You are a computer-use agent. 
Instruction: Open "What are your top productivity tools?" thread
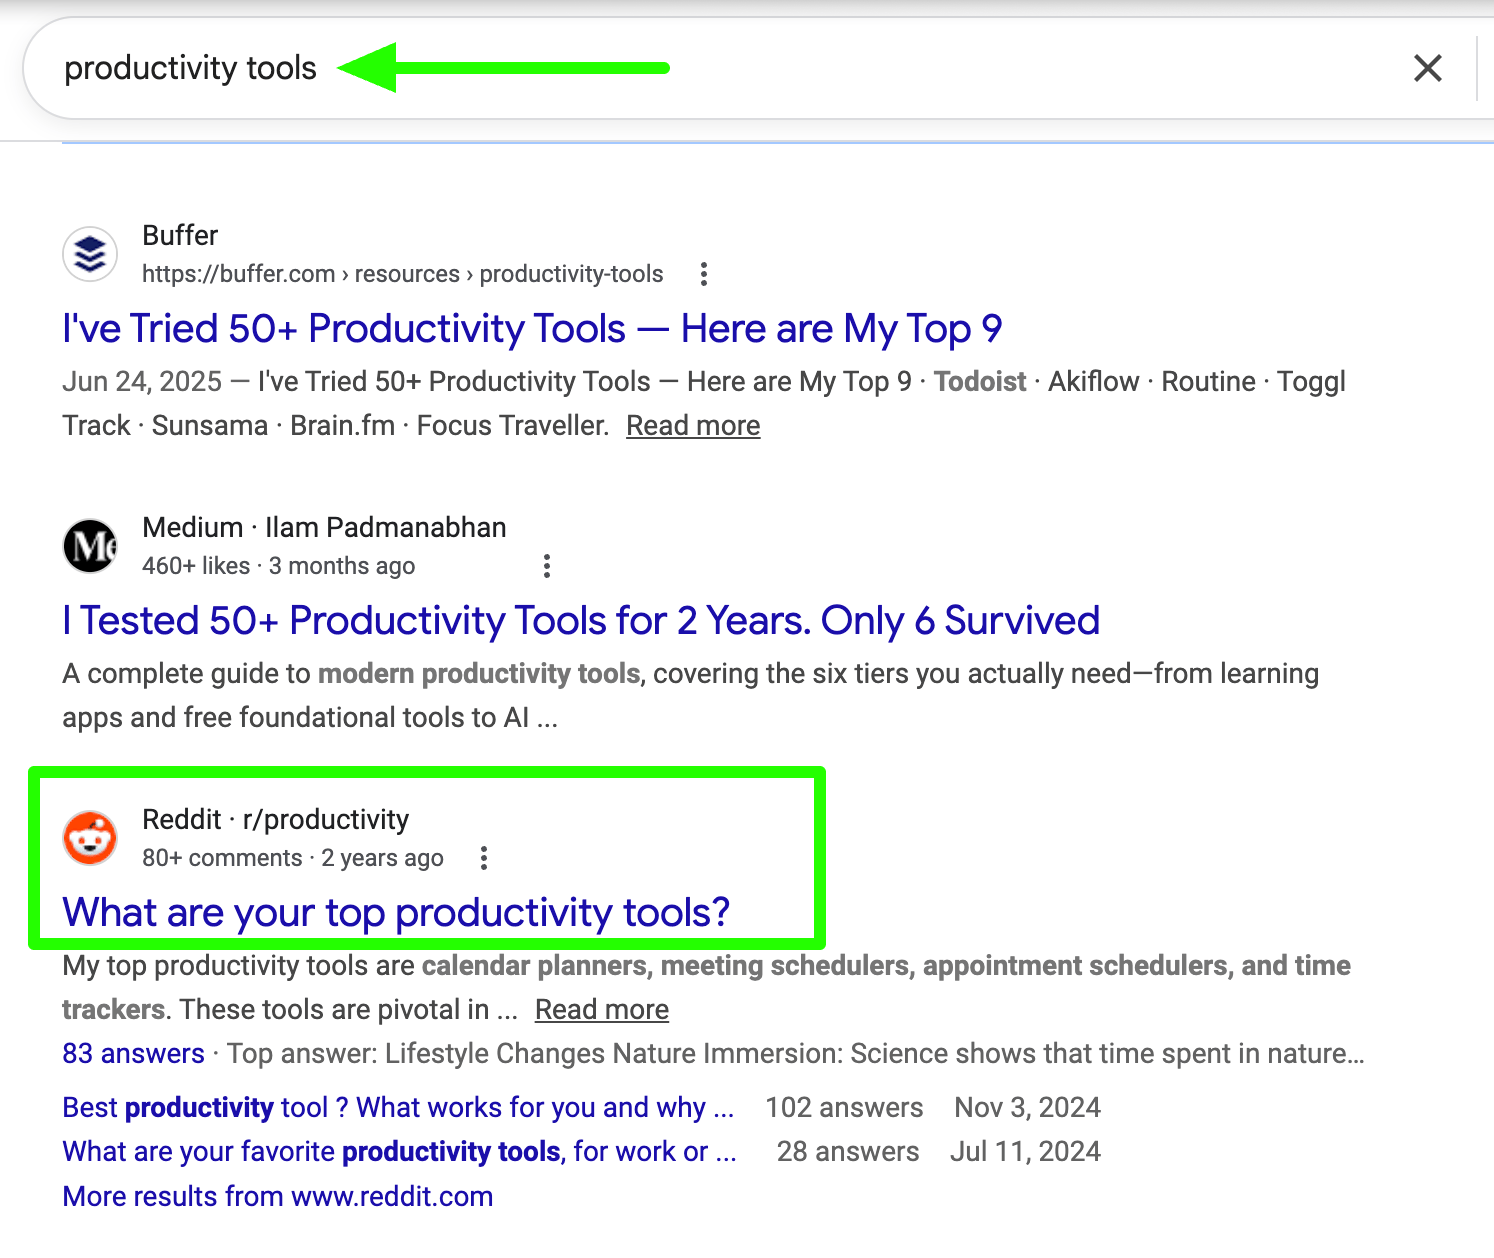(x=396, y=913)
